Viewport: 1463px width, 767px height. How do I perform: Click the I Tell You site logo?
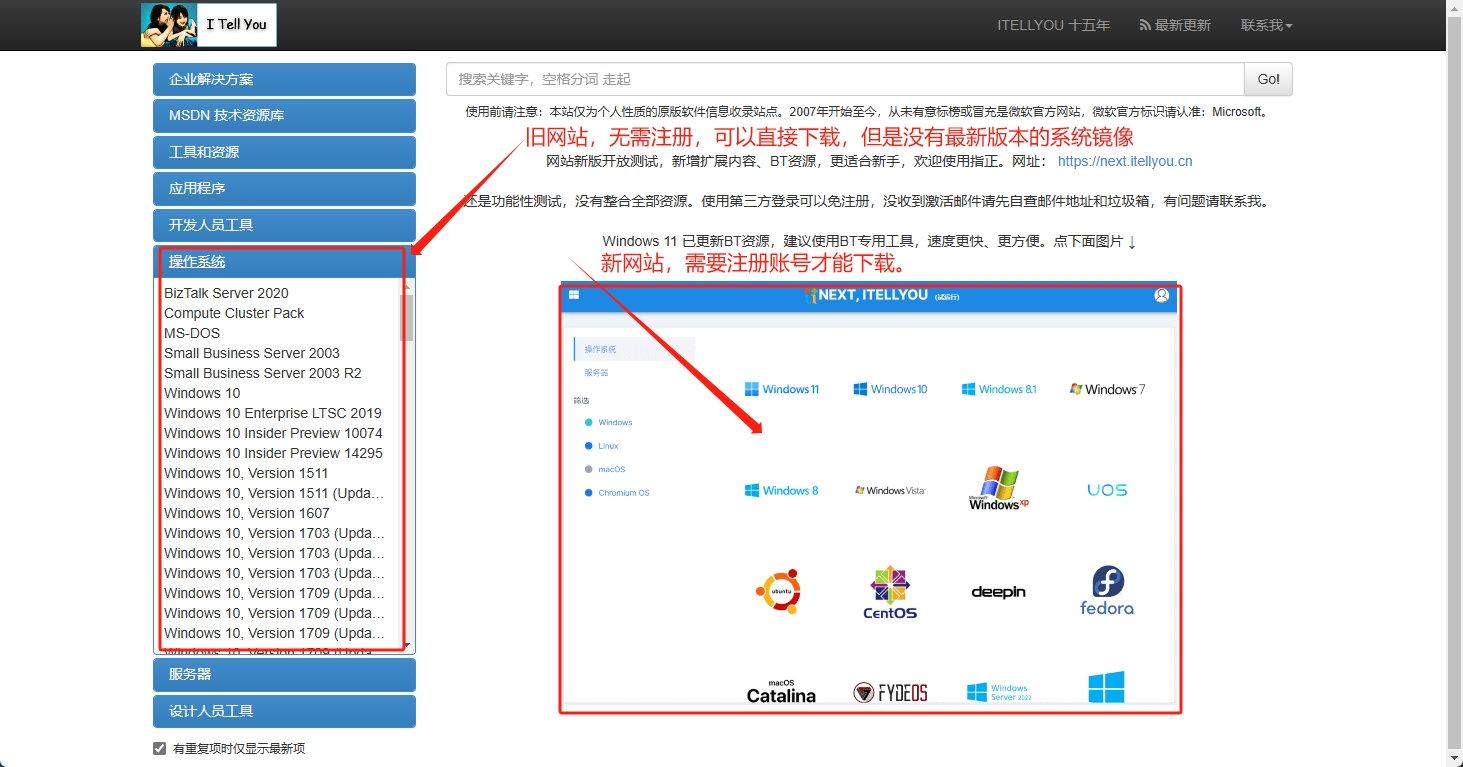pyautogui.click(x=208, y=25)
